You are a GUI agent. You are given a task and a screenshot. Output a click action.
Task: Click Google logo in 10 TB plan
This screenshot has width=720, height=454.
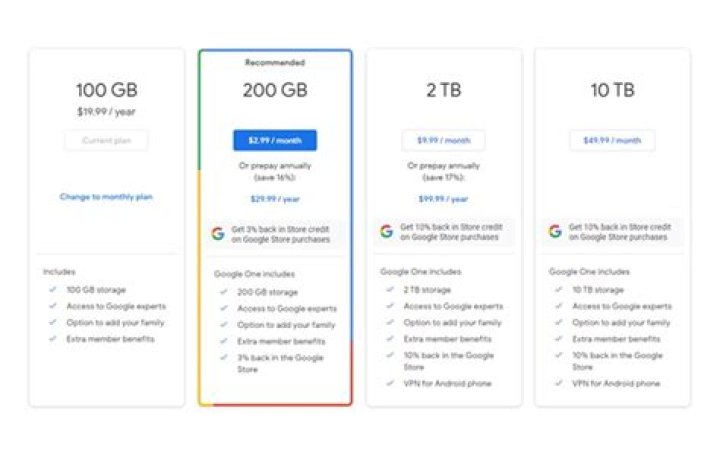coord(554,231)
